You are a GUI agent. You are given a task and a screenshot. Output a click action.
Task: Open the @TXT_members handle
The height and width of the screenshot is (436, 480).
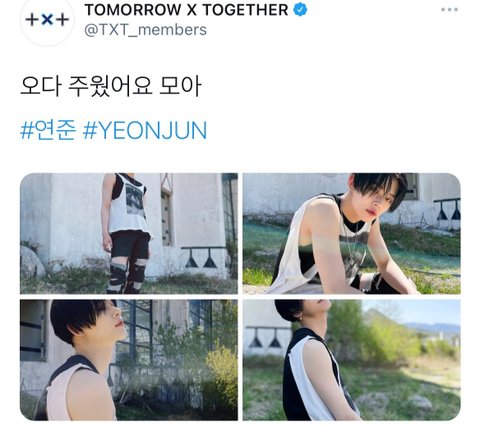tap(145, 30)
